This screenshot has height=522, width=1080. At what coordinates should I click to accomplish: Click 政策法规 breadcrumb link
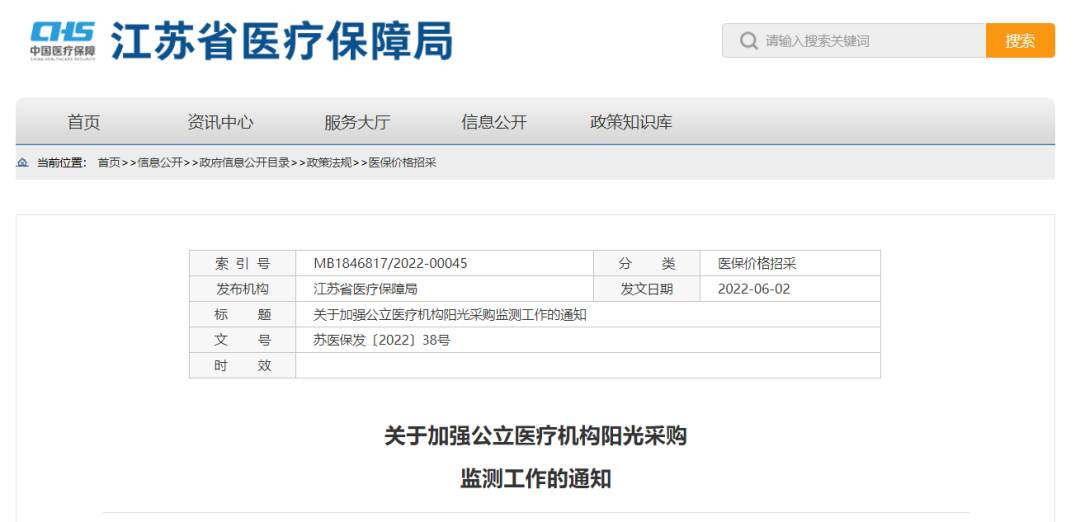point(329,163)
